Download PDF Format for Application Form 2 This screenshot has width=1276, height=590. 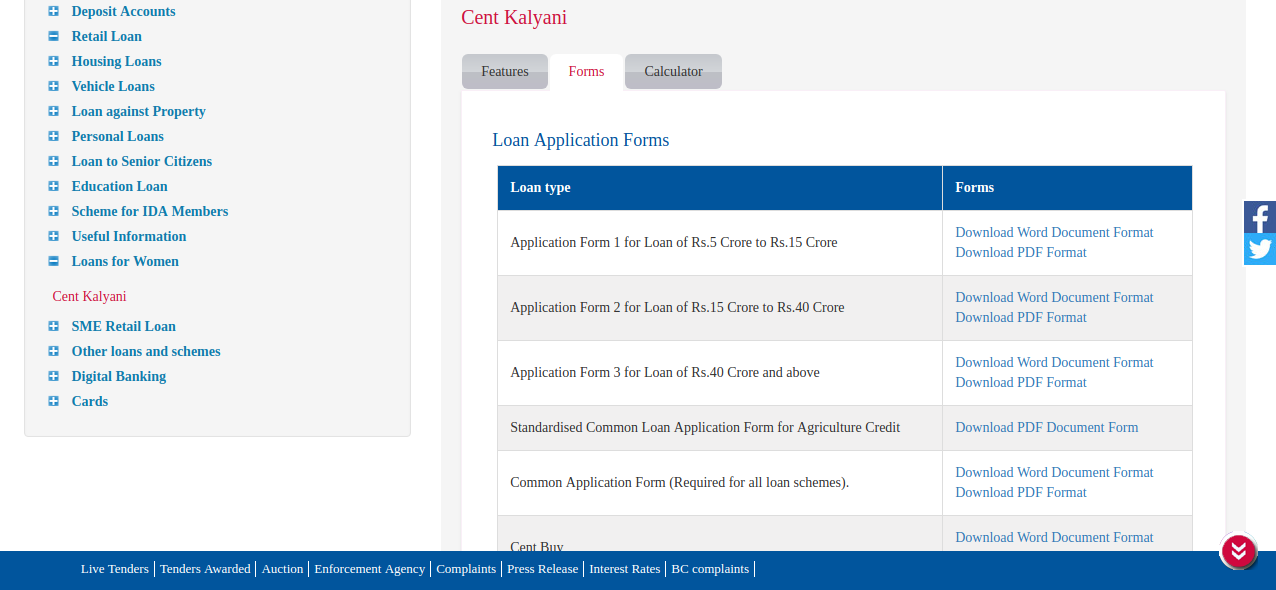tap(1020, 317)
